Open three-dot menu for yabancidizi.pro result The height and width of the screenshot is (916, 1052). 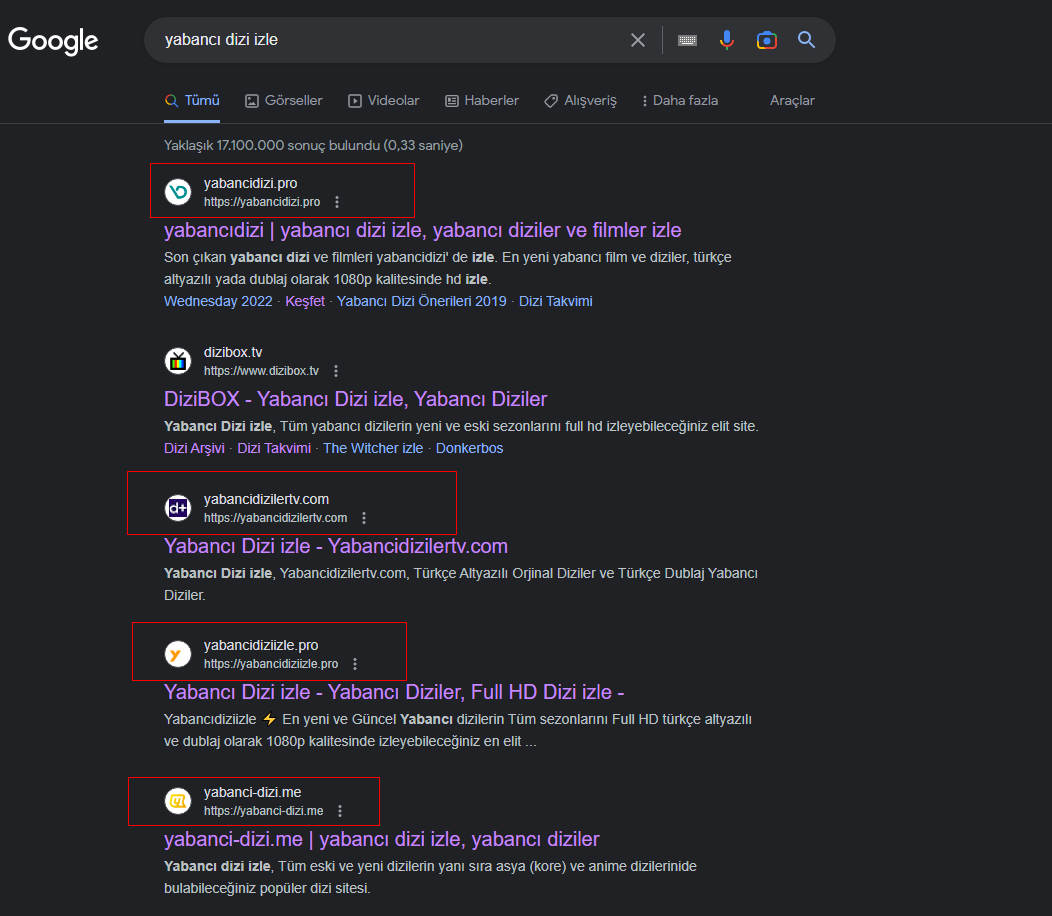click(x=337, y=202)
